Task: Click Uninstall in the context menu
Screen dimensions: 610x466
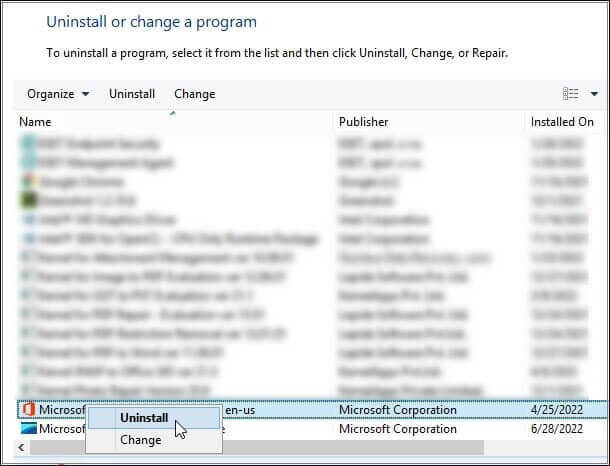Action: tap(154, 418)
